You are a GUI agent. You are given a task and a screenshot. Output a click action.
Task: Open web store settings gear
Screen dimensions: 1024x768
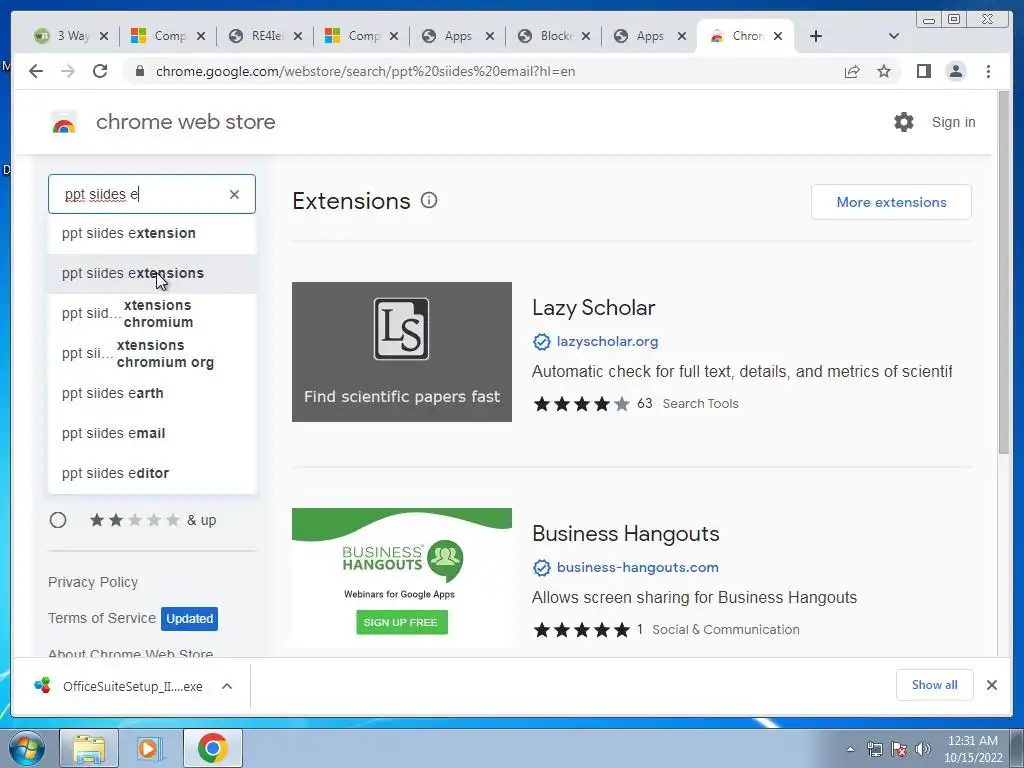click(904, 122)
